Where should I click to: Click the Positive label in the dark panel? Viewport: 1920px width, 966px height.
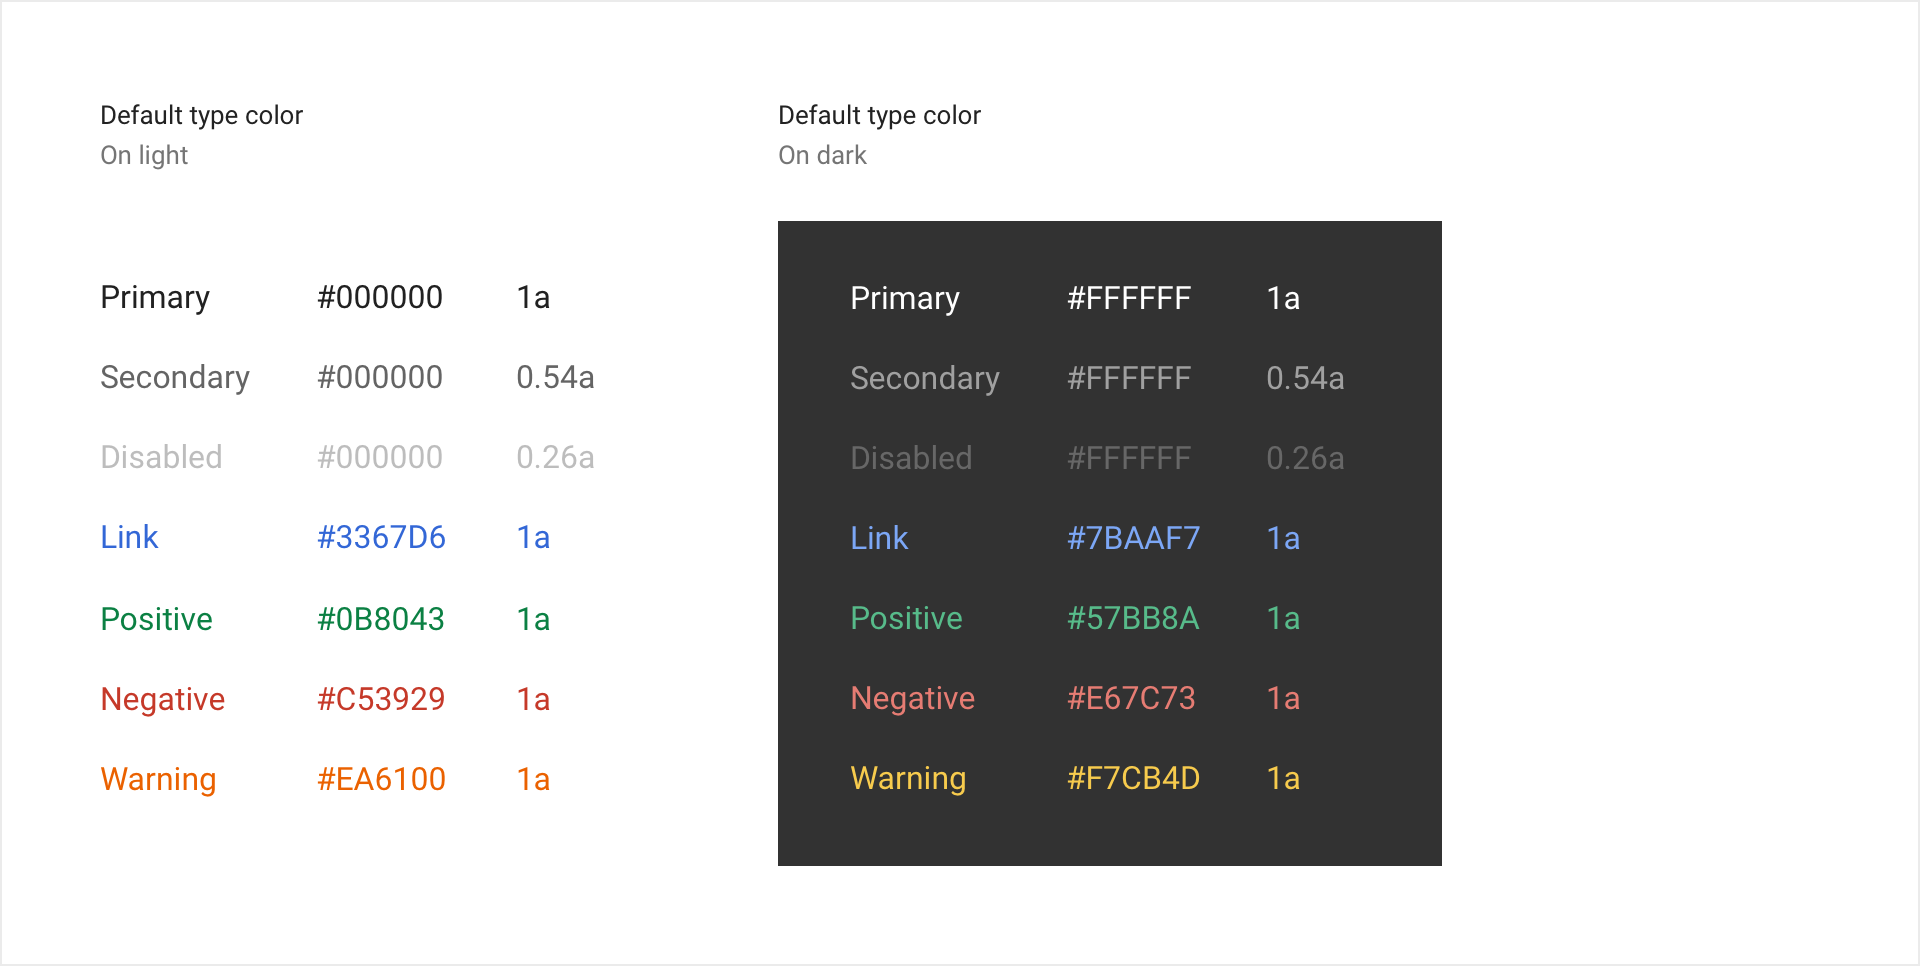[906, 619]
